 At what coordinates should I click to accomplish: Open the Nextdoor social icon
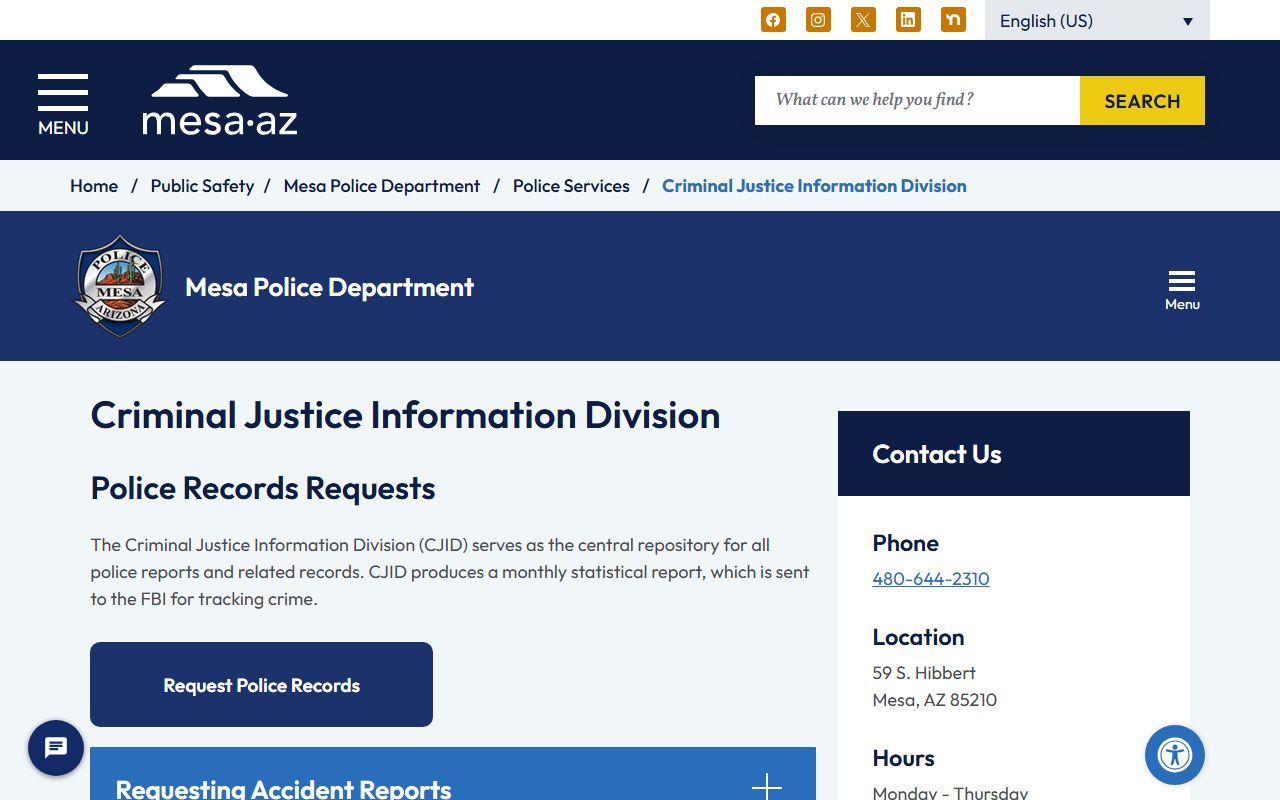pyautogui.click(x=953, y=20)
